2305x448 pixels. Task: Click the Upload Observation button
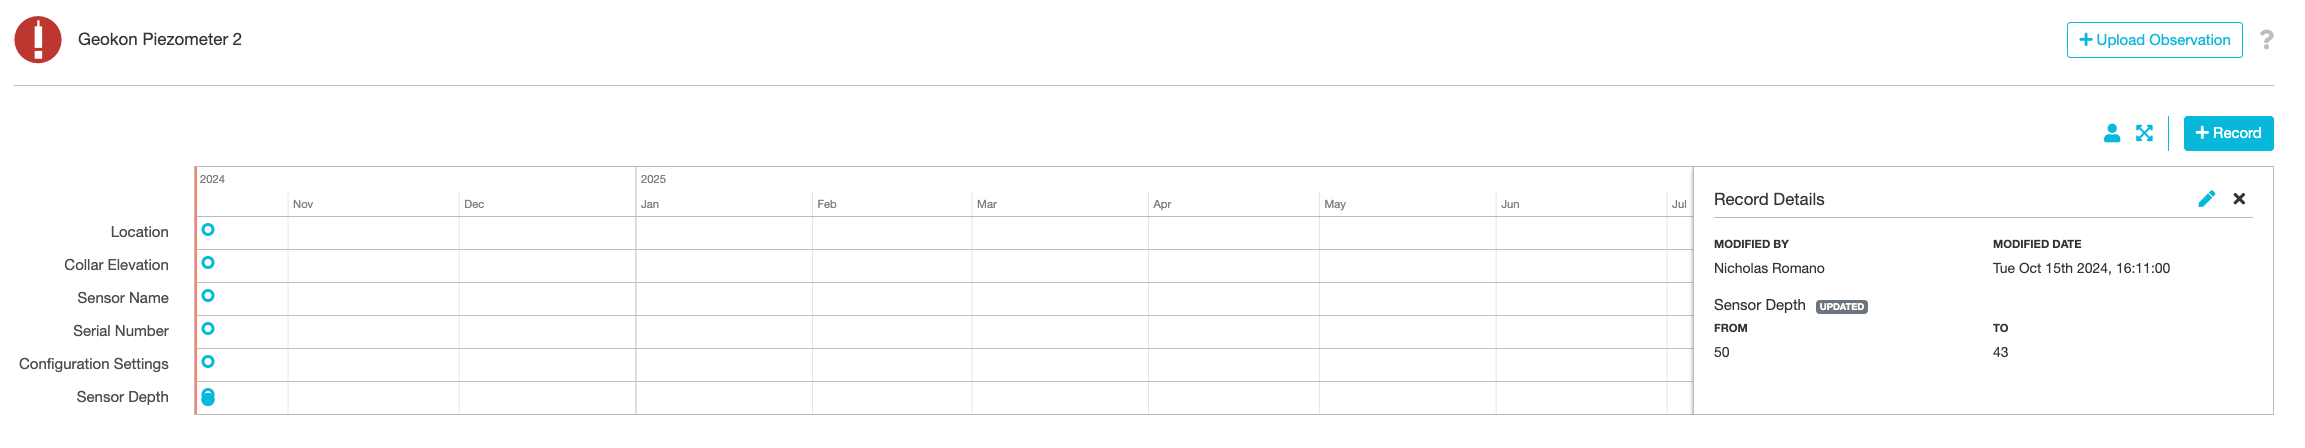(x=2154, y=40)
